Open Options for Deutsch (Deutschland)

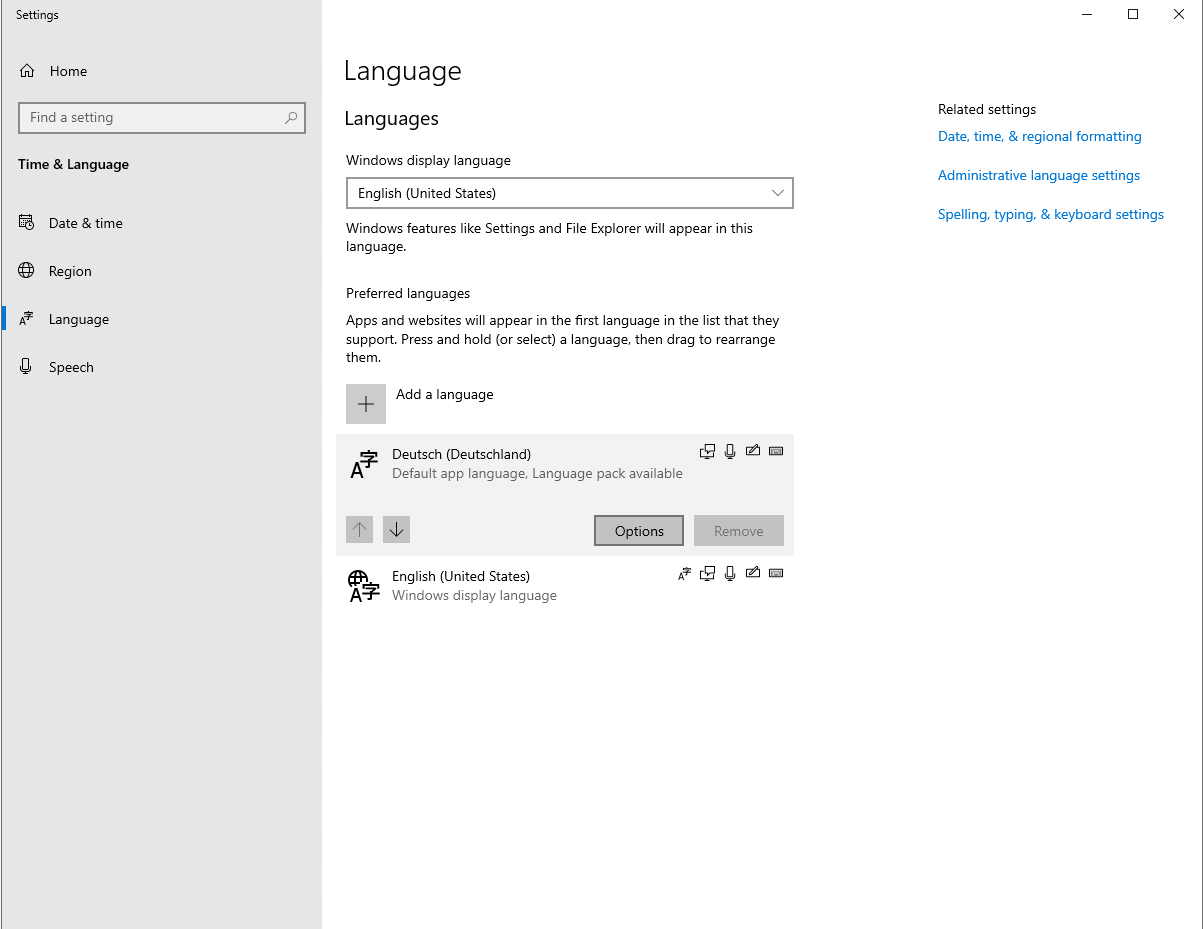[x=638, y=530]
